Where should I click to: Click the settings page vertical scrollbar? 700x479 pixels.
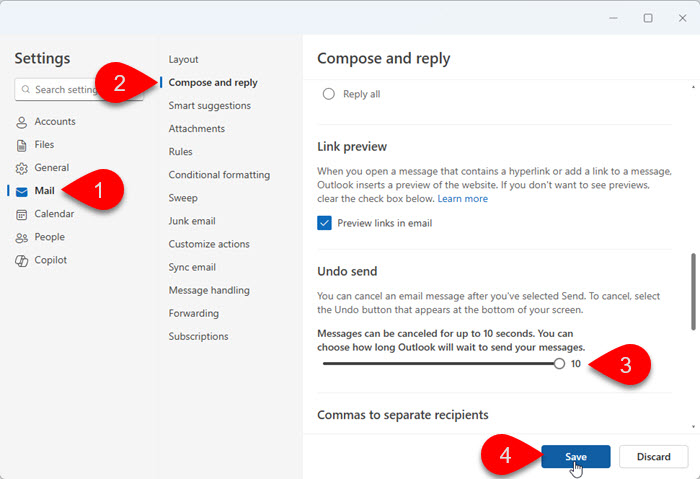tap(693, 290)
